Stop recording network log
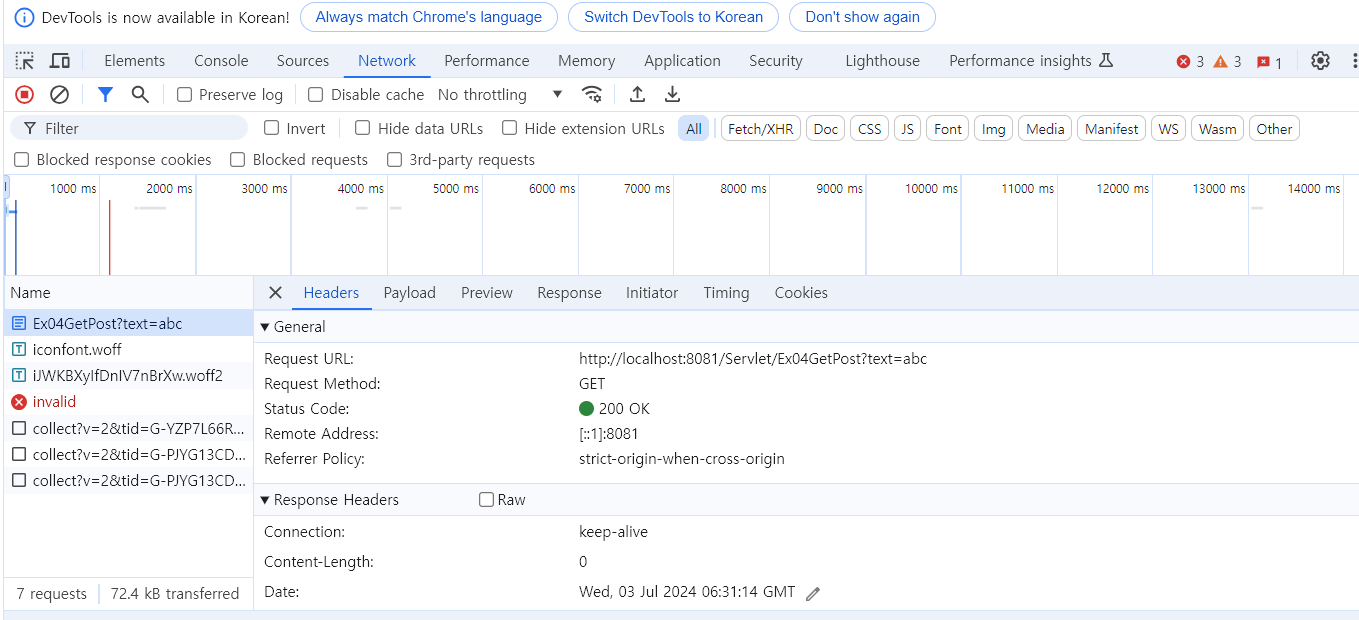This screenshot has width=1359, height=620. pos(25,95)
